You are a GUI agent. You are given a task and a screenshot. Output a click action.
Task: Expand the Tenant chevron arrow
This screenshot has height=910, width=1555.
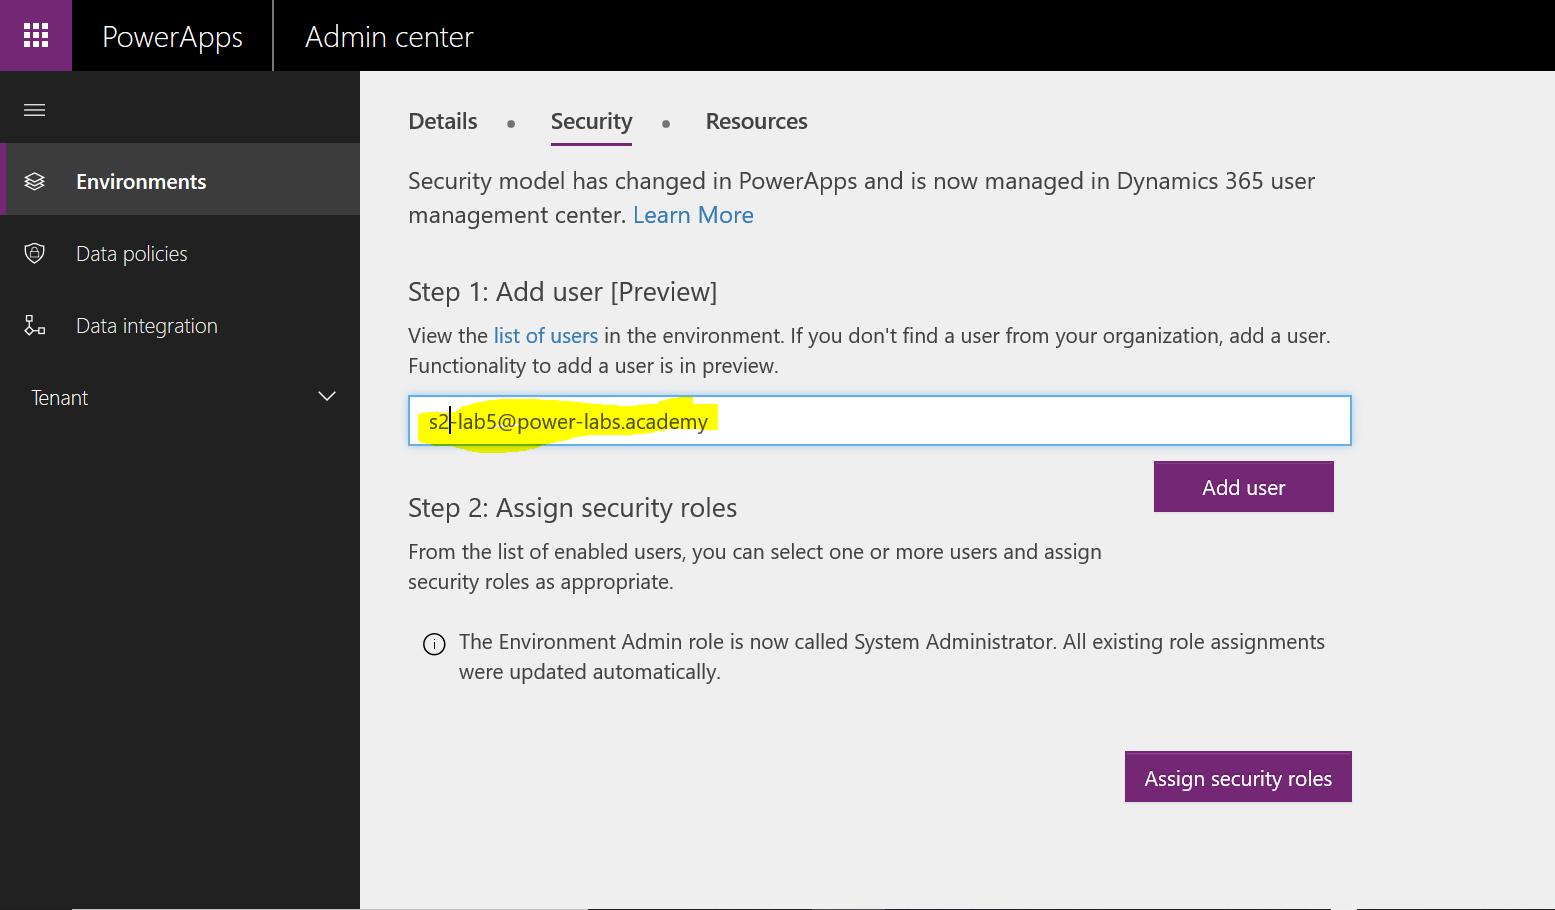(326, 397)
